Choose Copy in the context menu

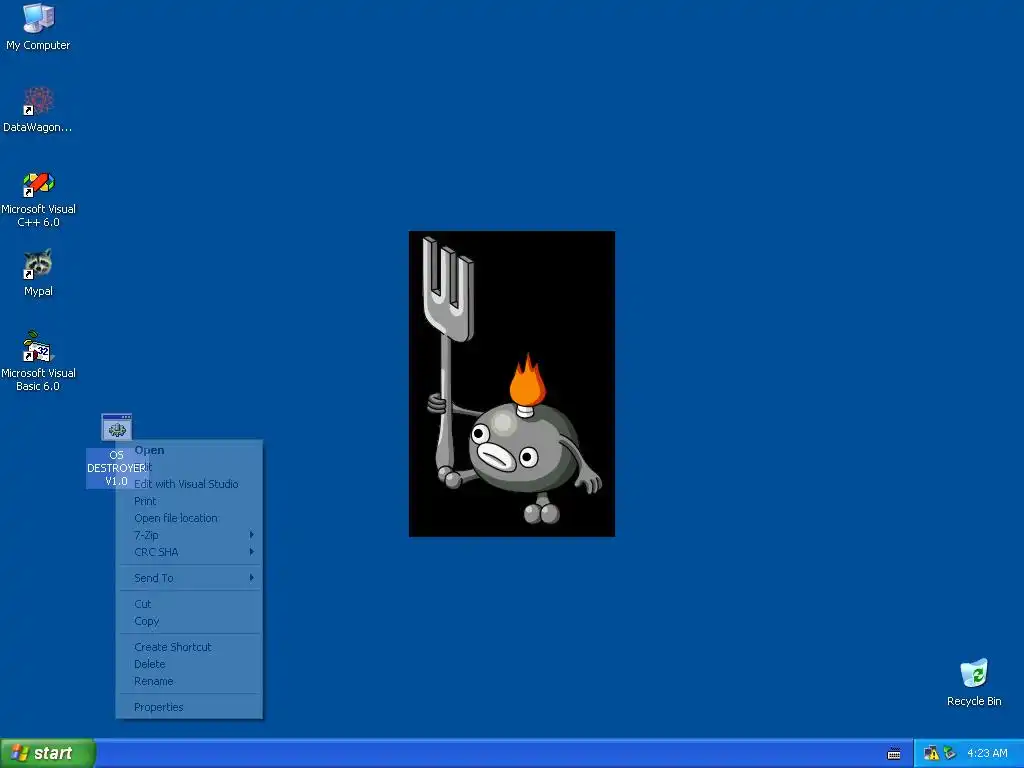(189, 621)
